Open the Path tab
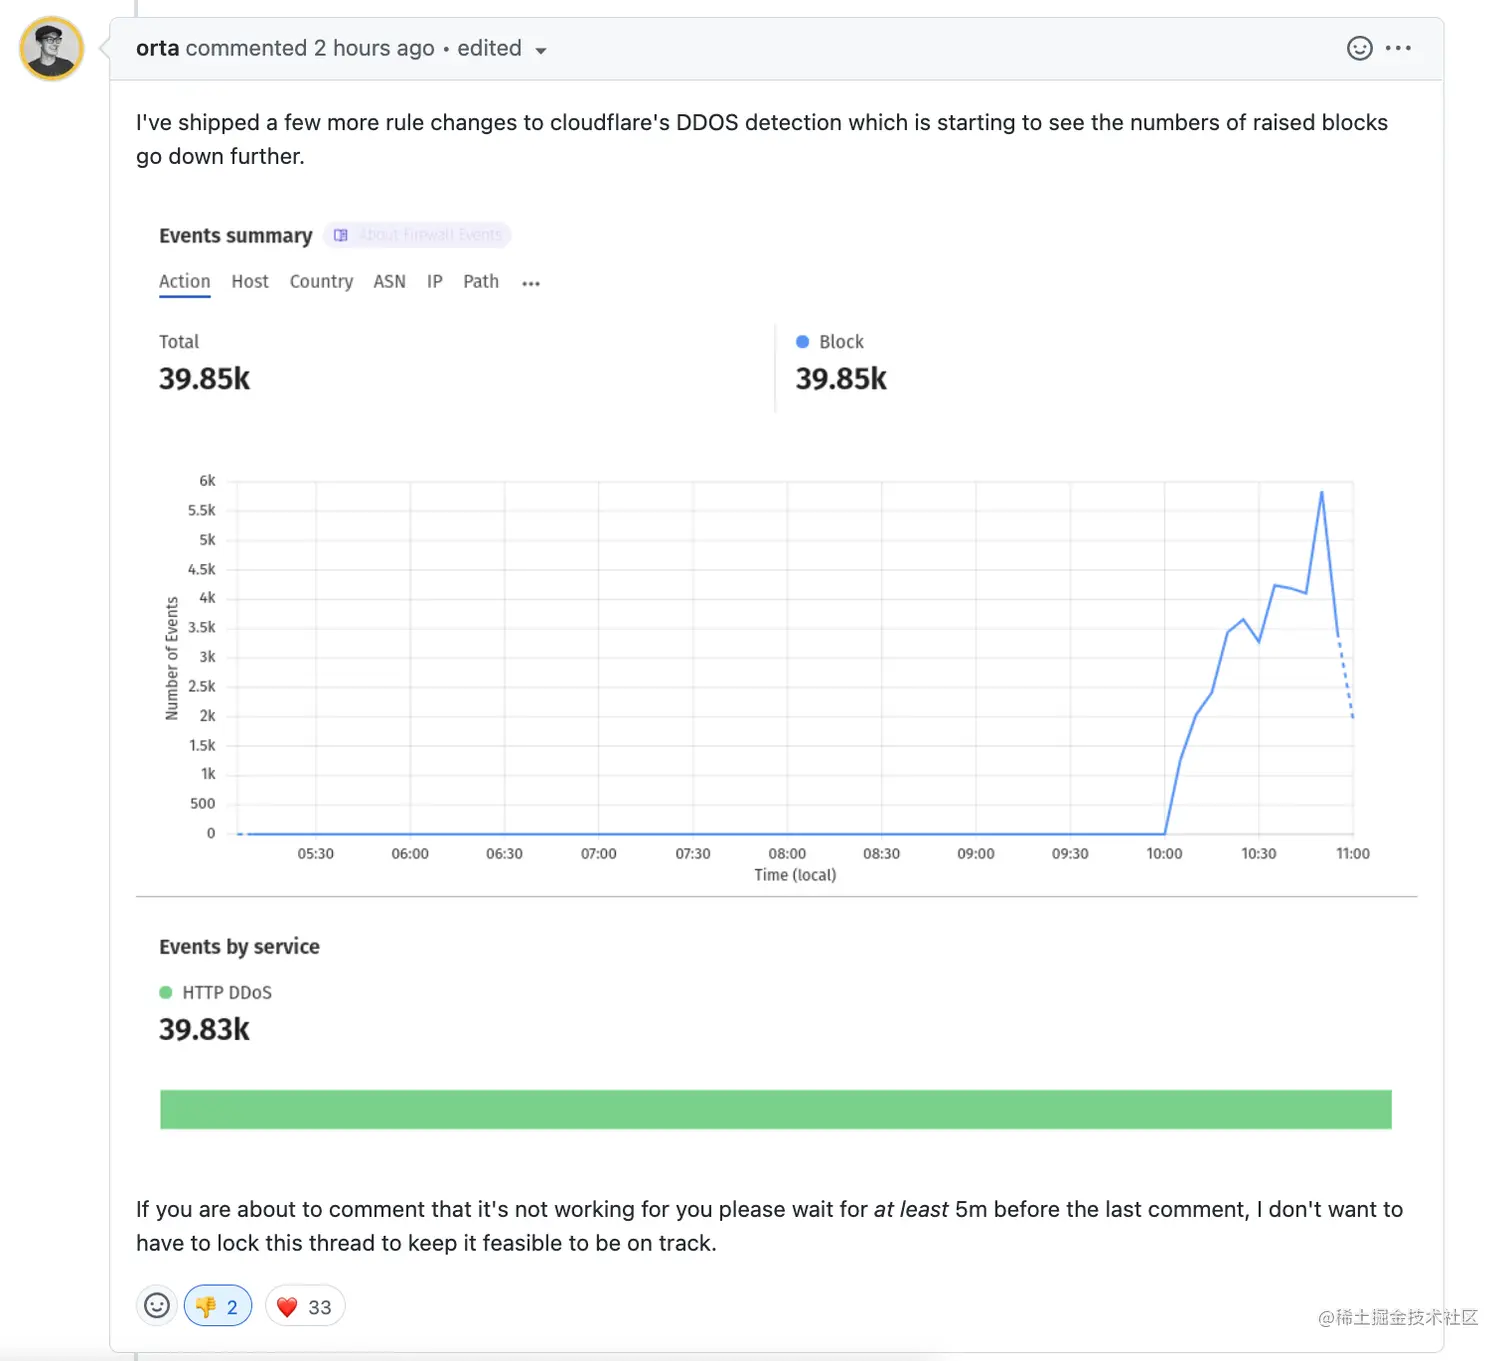Viewport: 1512px width, 1361px height. [480, 282]
